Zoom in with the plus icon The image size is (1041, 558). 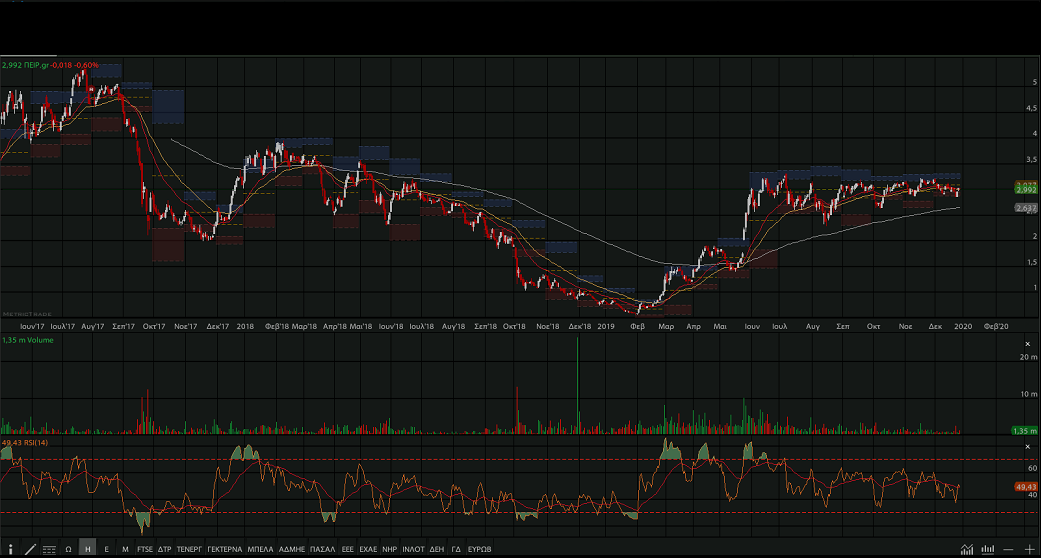[1029, 549]
